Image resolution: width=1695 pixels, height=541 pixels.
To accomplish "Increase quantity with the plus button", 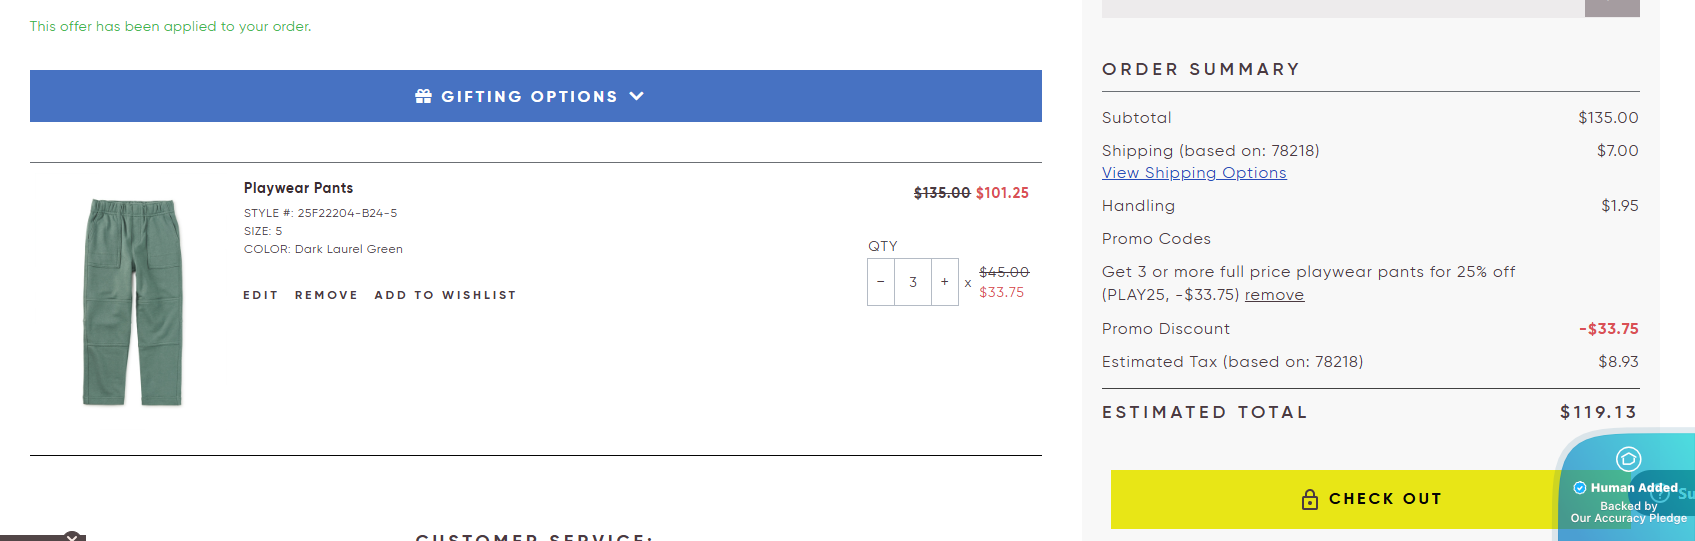I will 945,282.
